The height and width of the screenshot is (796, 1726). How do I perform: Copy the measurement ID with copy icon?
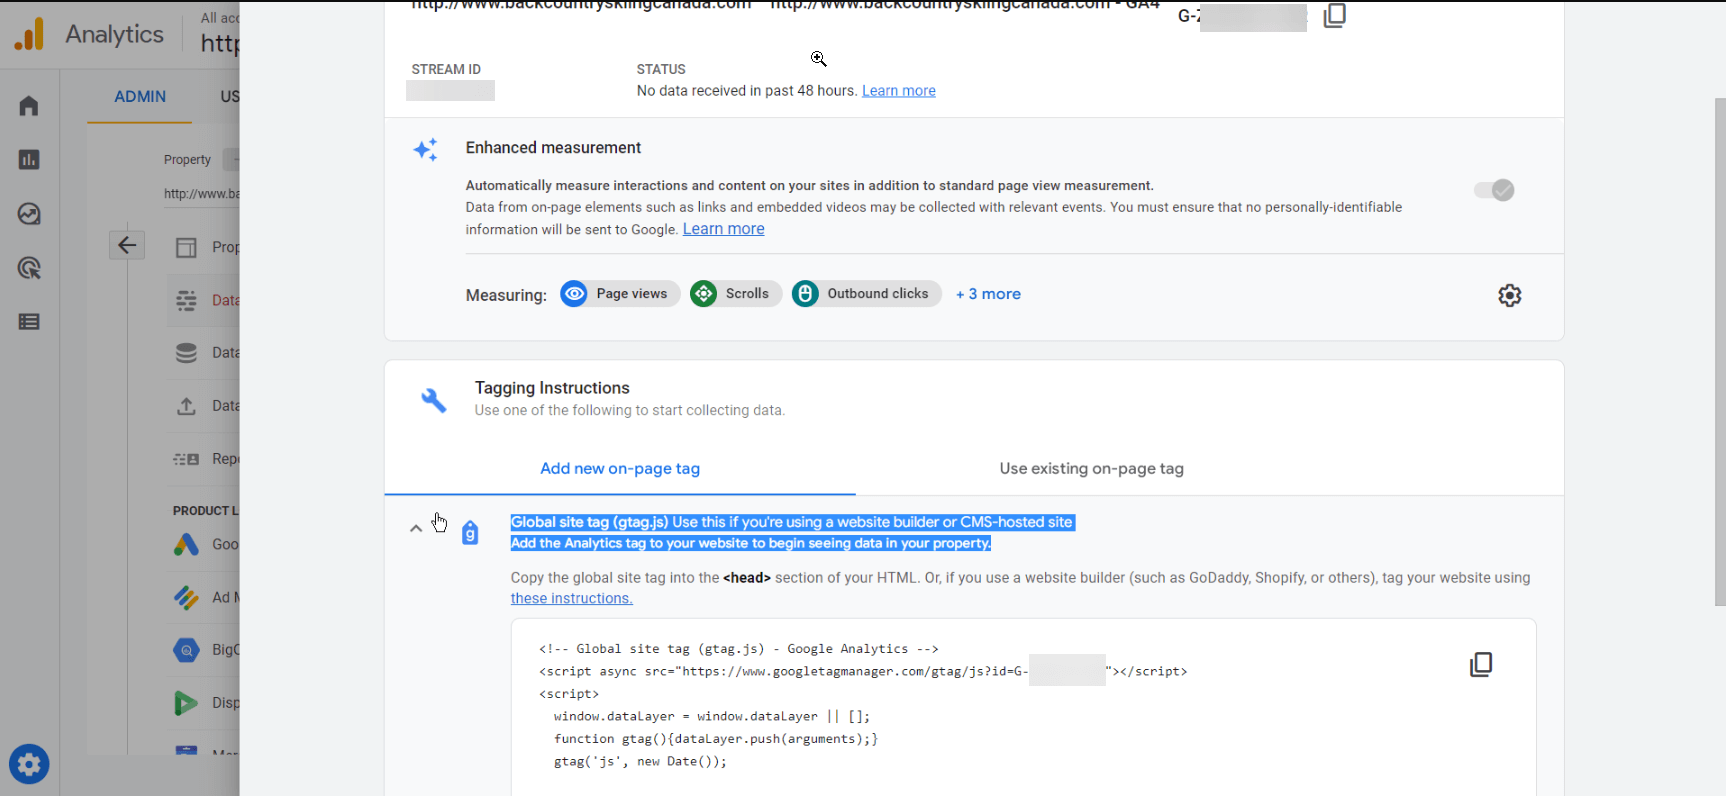pyautogui.click(x=1335, y=15)
